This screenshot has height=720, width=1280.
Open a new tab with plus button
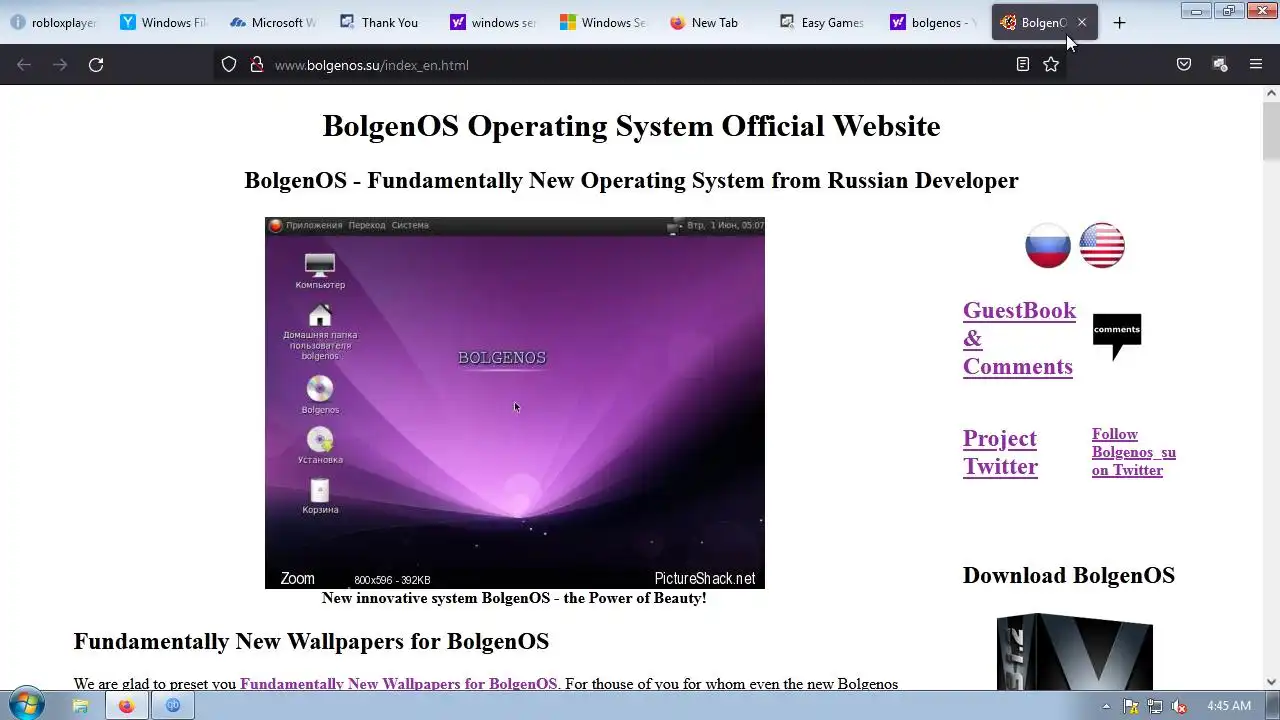pos(1119,22)
